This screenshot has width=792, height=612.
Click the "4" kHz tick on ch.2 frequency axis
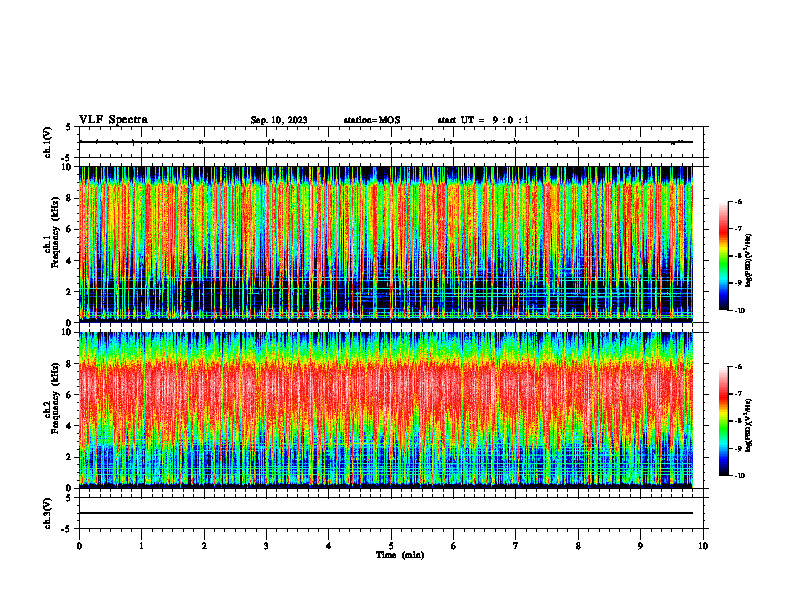click(70, 426)
